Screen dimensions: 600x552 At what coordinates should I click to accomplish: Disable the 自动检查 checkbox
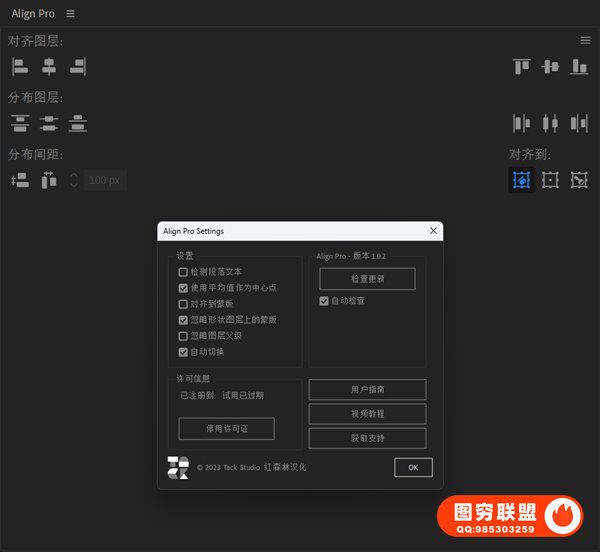pyautogui.click(x=324, y=300)
